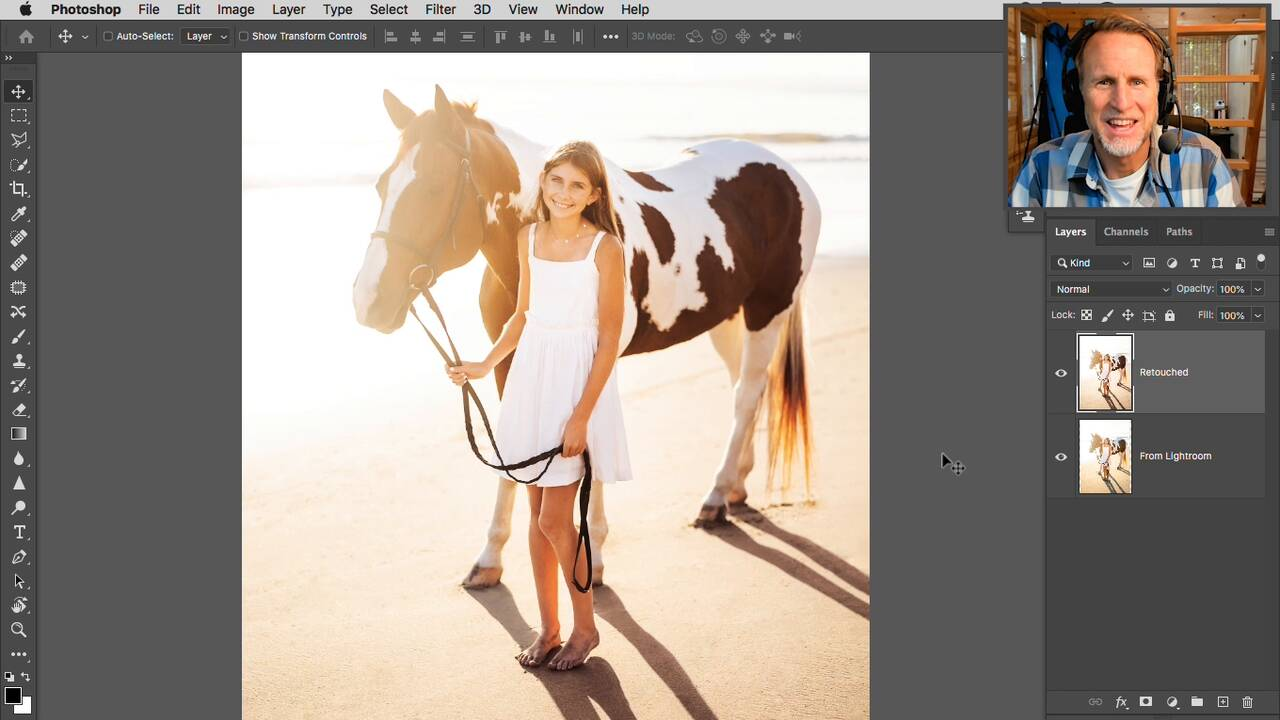Open the Filter menu
The width and height of the screenshot is (1280, 720).
click(440, 9)
